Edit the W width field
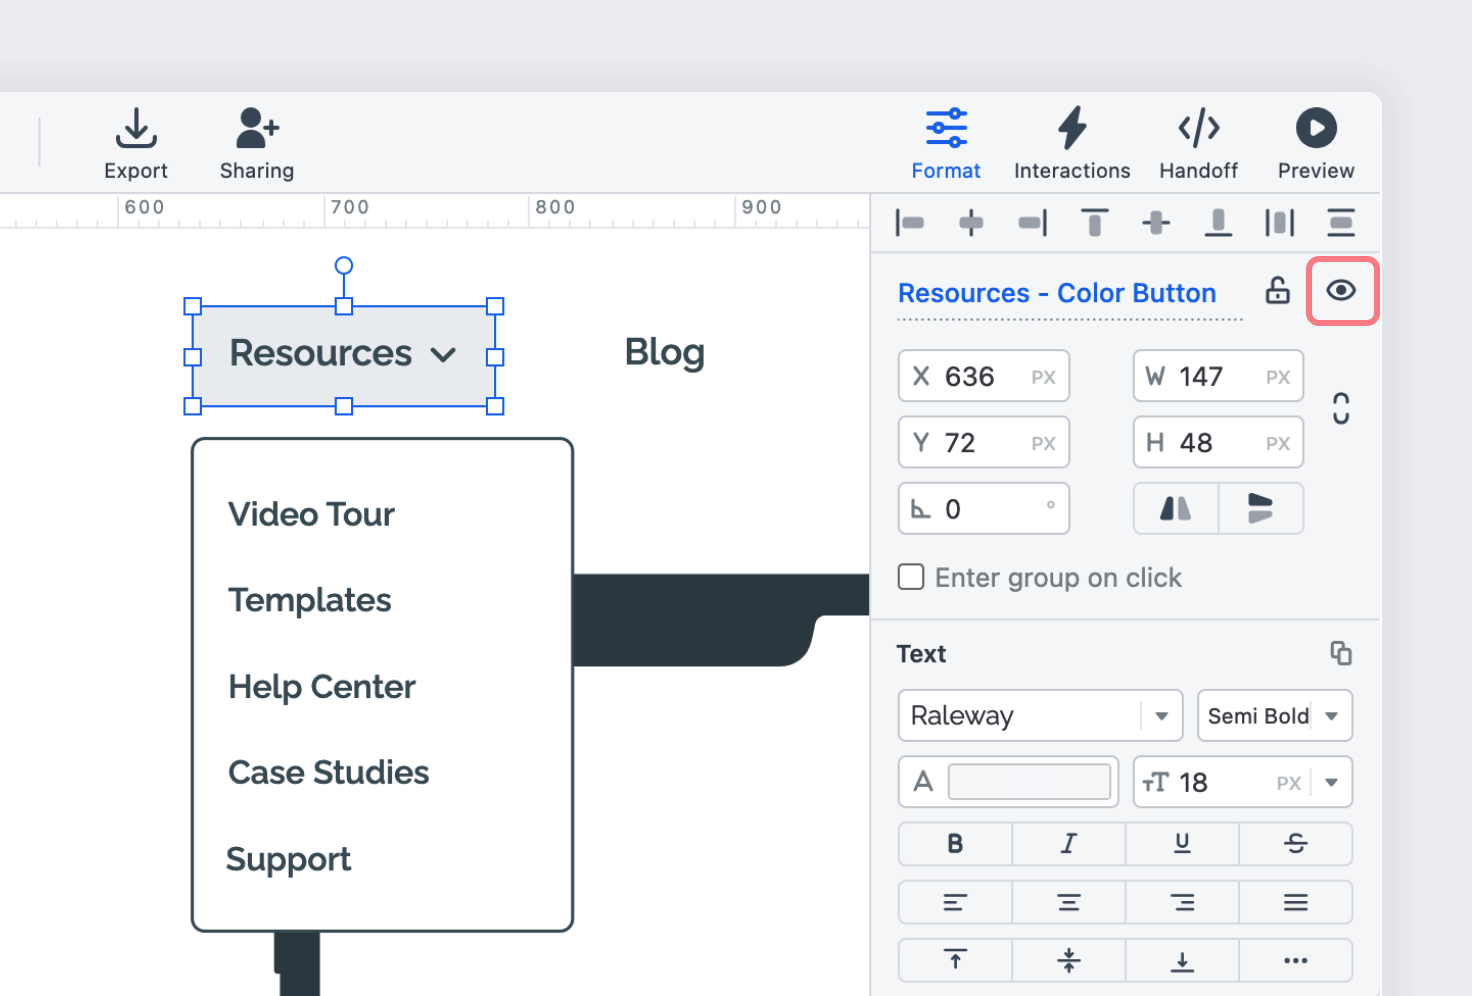 [1218, 376]
